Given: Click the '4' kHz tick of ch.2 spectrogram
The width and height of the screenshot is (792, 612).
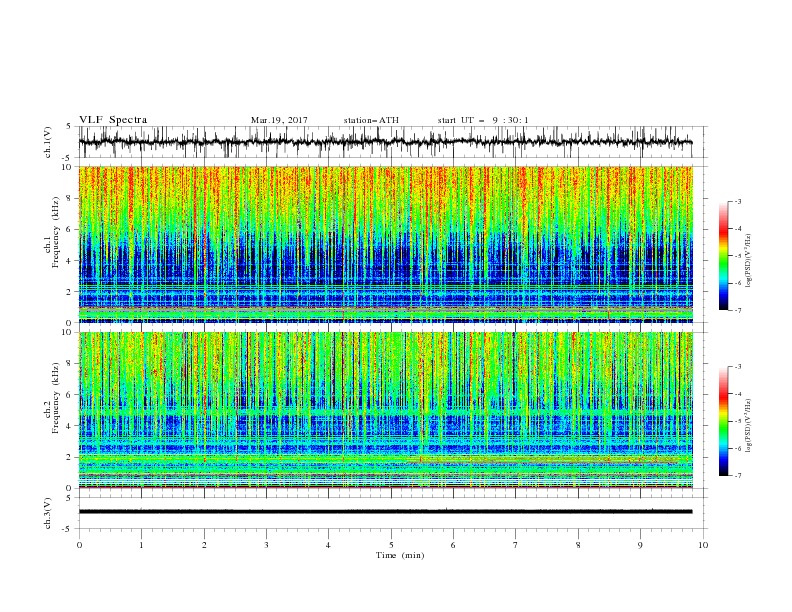Looking at the screenshot, I should pos(70,426).
